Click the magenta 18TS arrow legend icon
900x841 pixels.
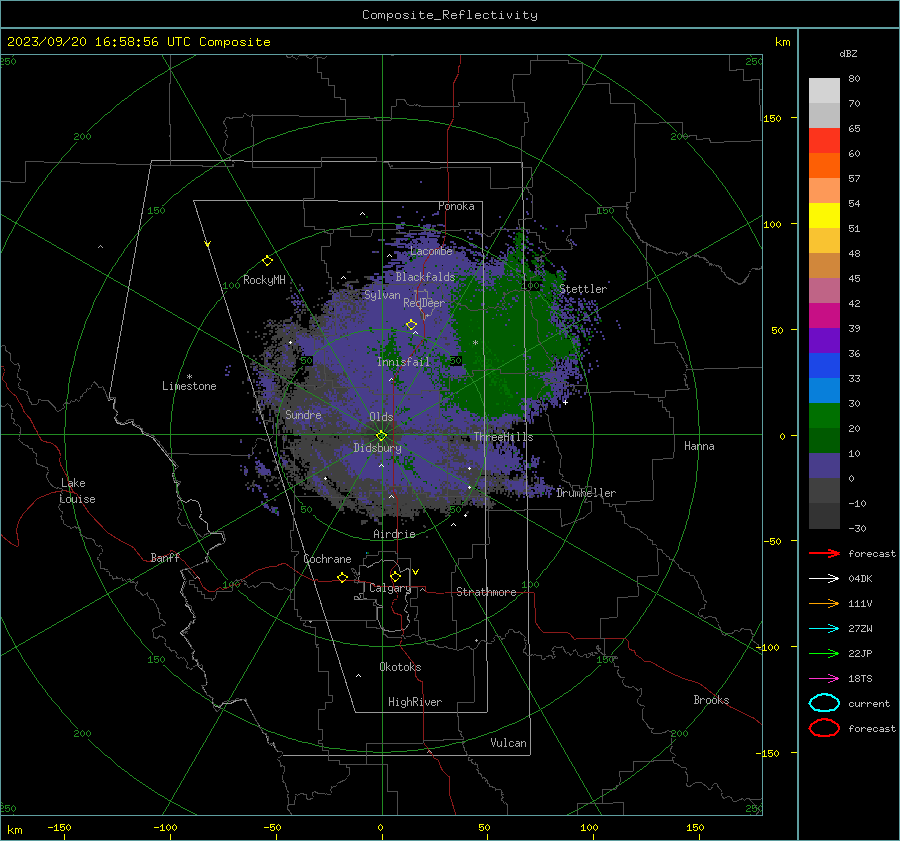[824, 678]
